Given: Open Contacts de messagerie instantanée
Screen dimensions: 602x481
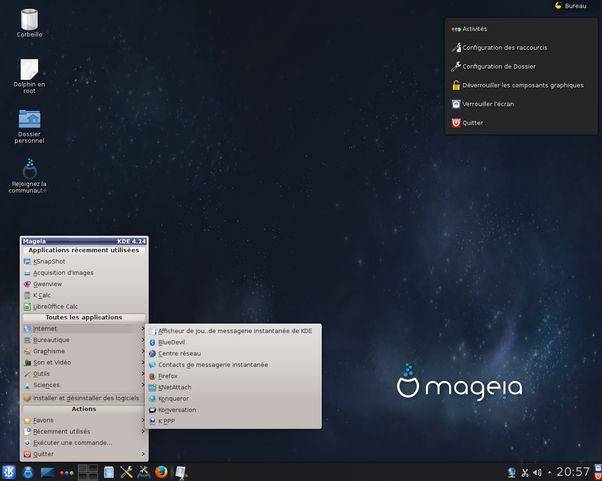Looking at the screenshot, I should [x=233, y=365].
